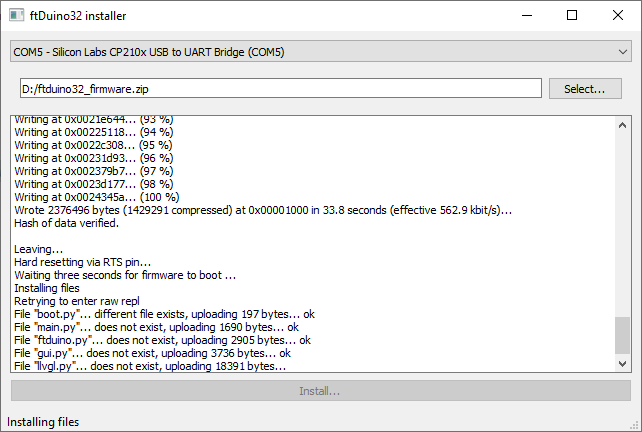Image resolution: width=642 pixels, height=432 pixels.
Task: Minimize the installer window
Action: click(527, 16)
